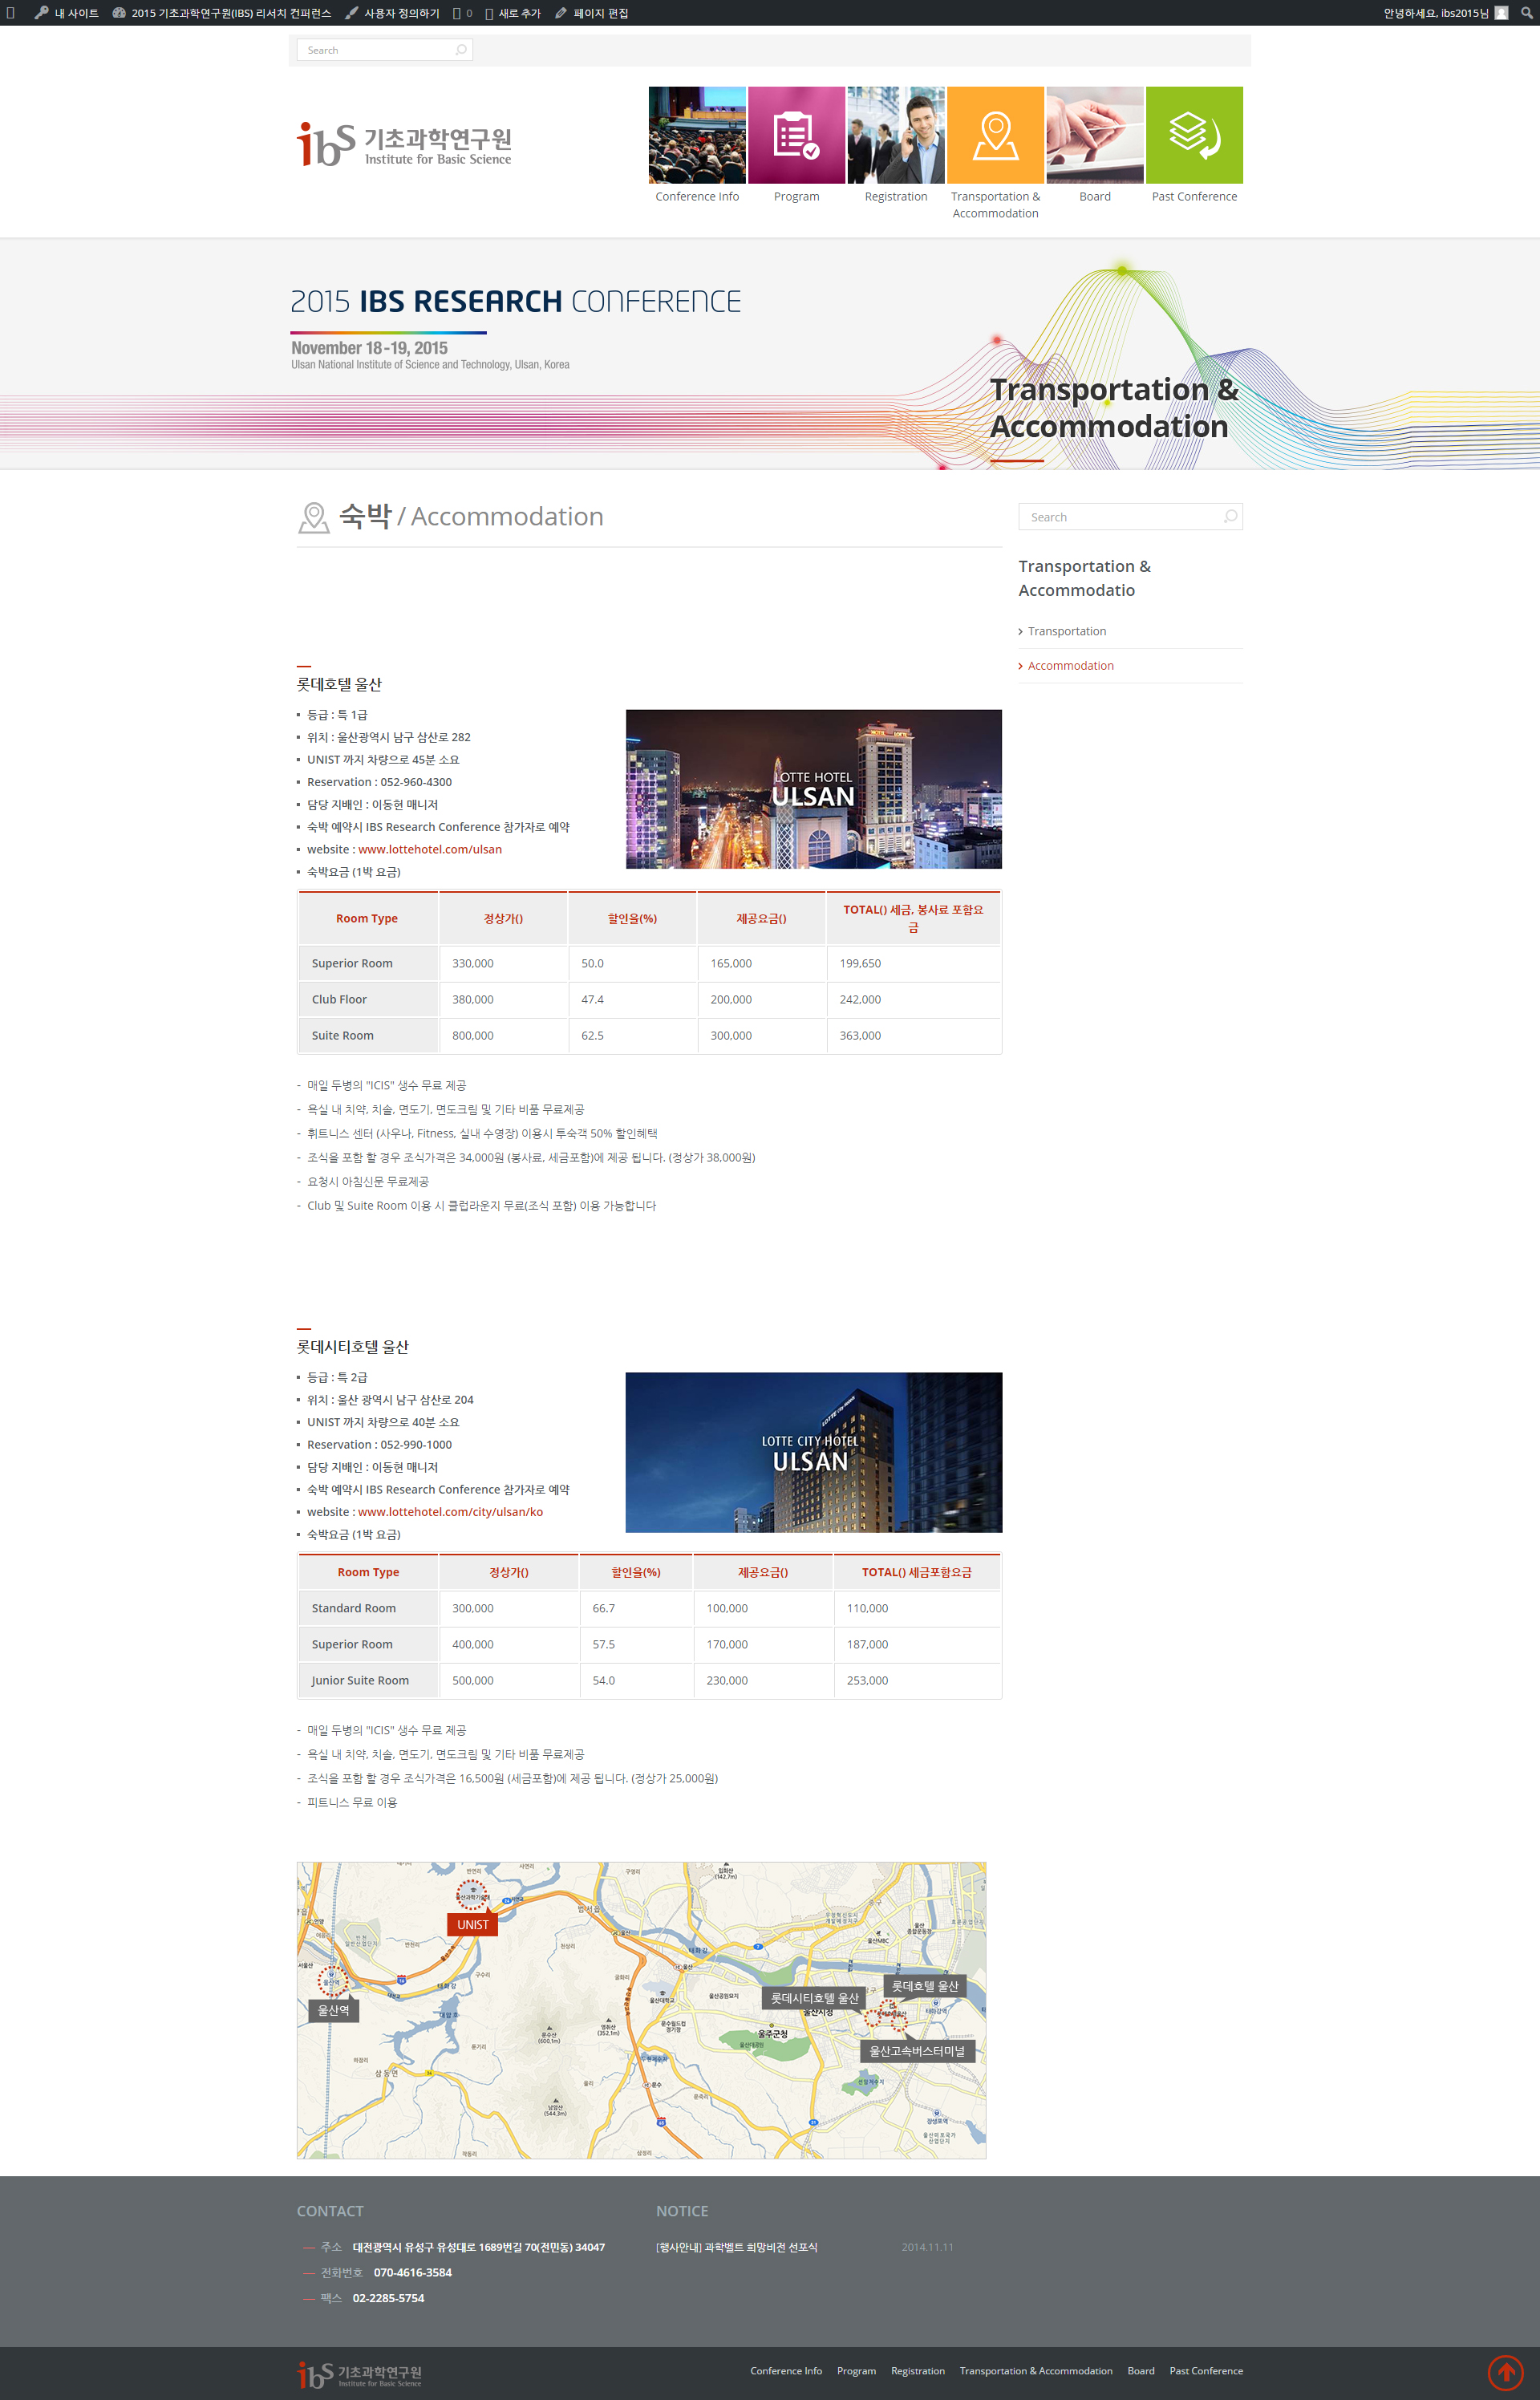Open the site name menu in admin bar
Viewport: 1540px width, 2400px height.
click(x=221, y=13)
